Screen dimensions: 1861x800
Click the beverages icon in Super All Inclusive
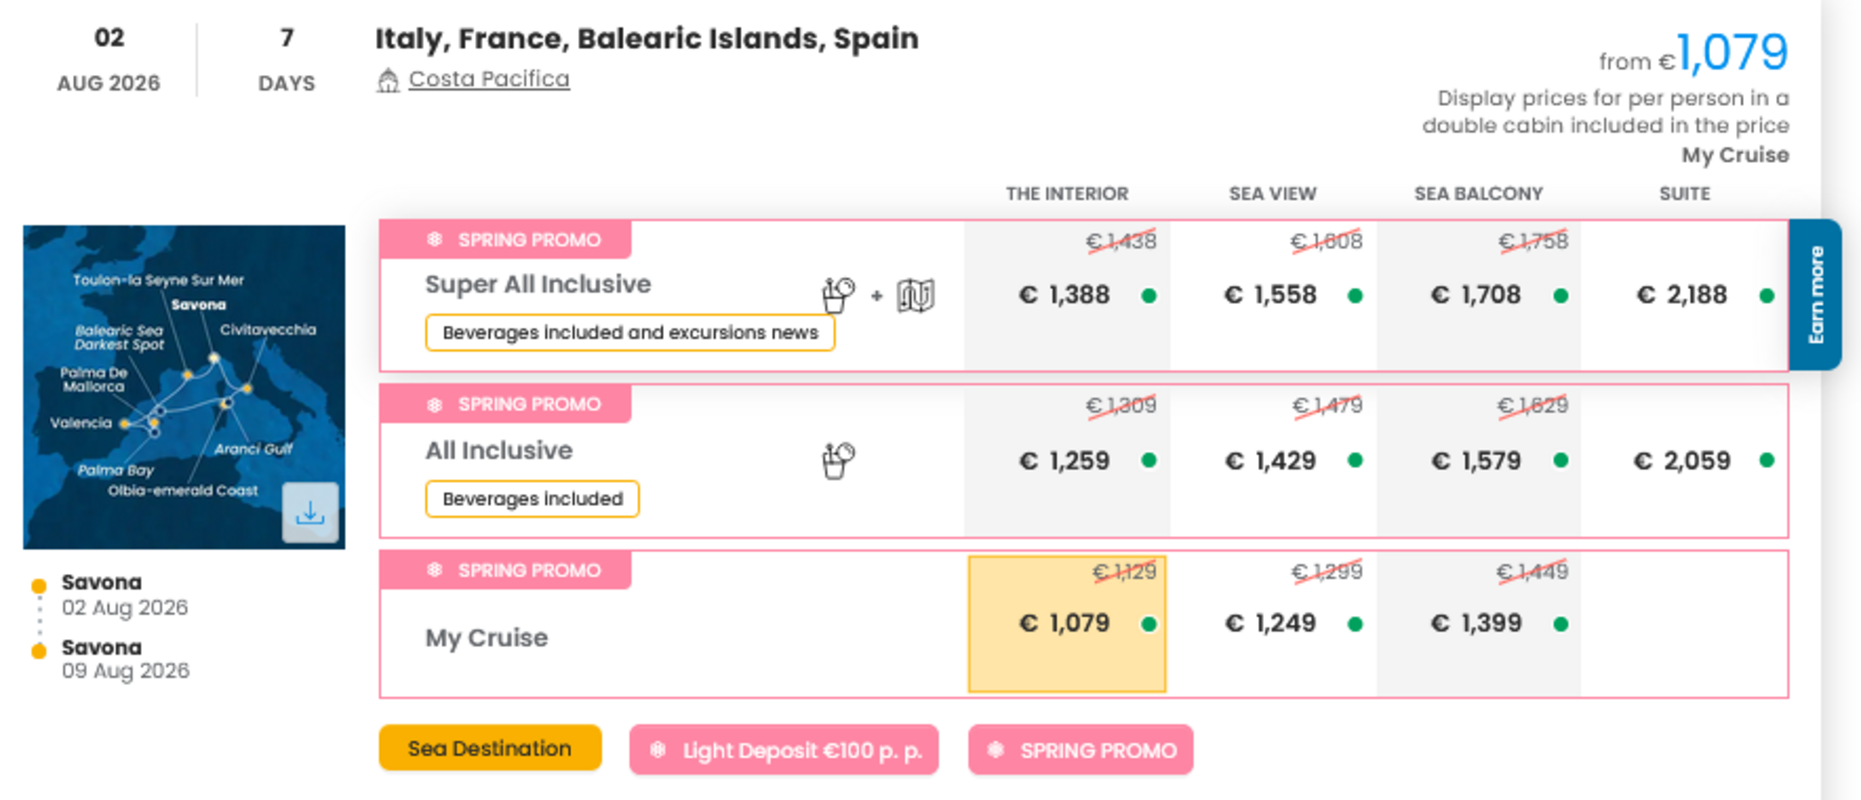point(838,295)
